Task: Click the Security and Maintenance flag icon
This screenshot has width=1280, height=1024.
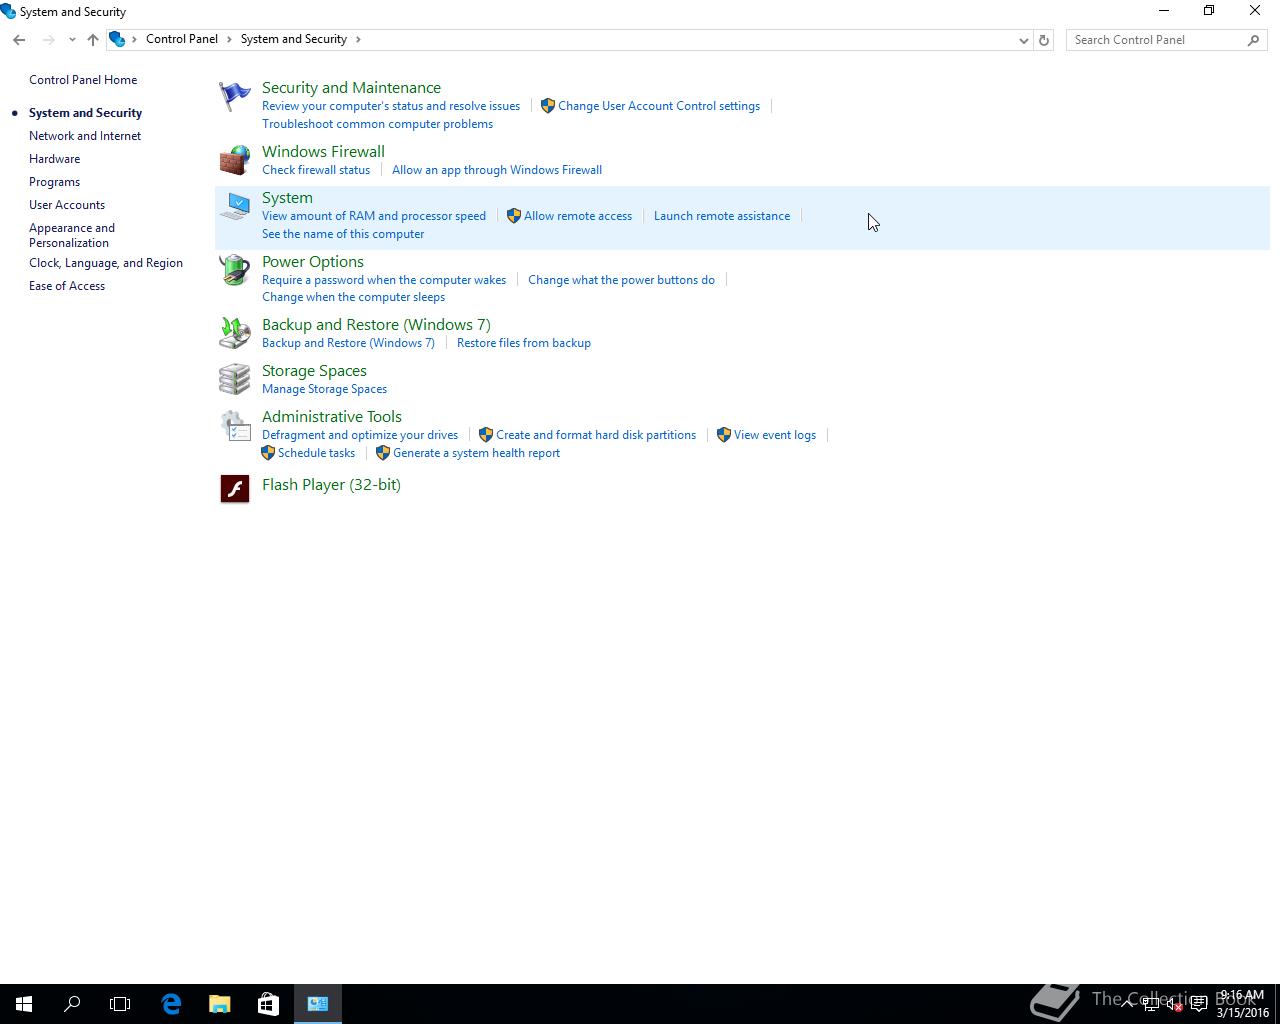Action: point(235,96)
